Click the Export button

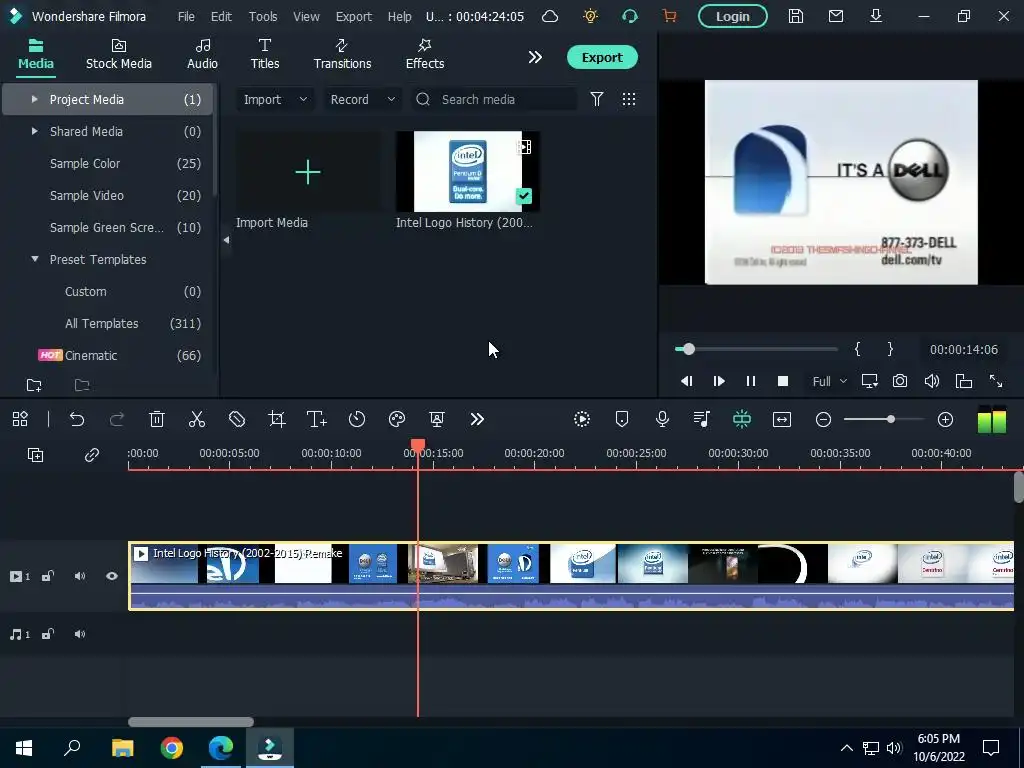pos(601,57)
